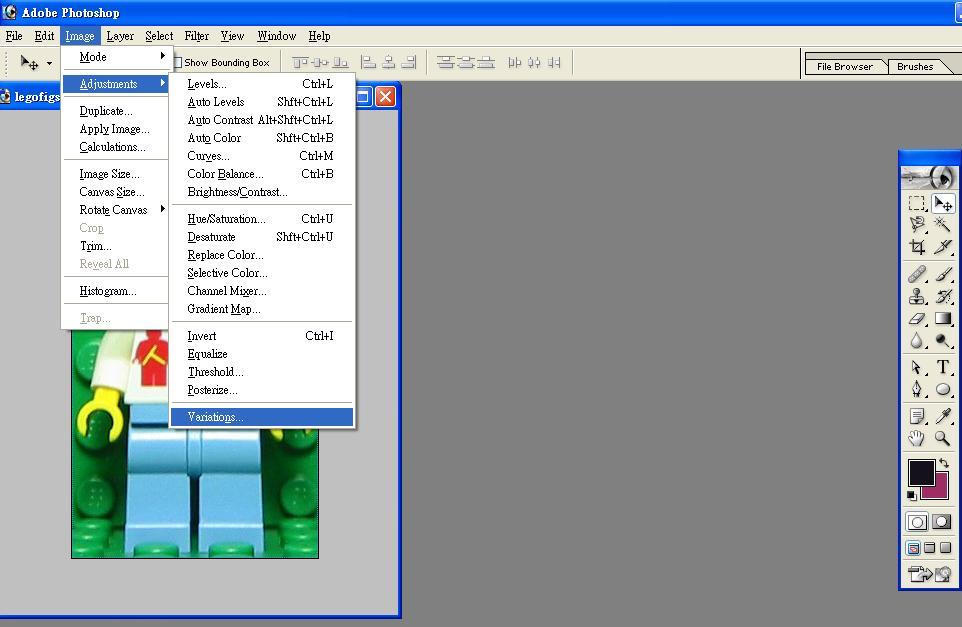The width and height of the screenshot is (962, 627).
Task: Select the Healing Brush tool
Action: pyautogui.click(x=917, y=274)
